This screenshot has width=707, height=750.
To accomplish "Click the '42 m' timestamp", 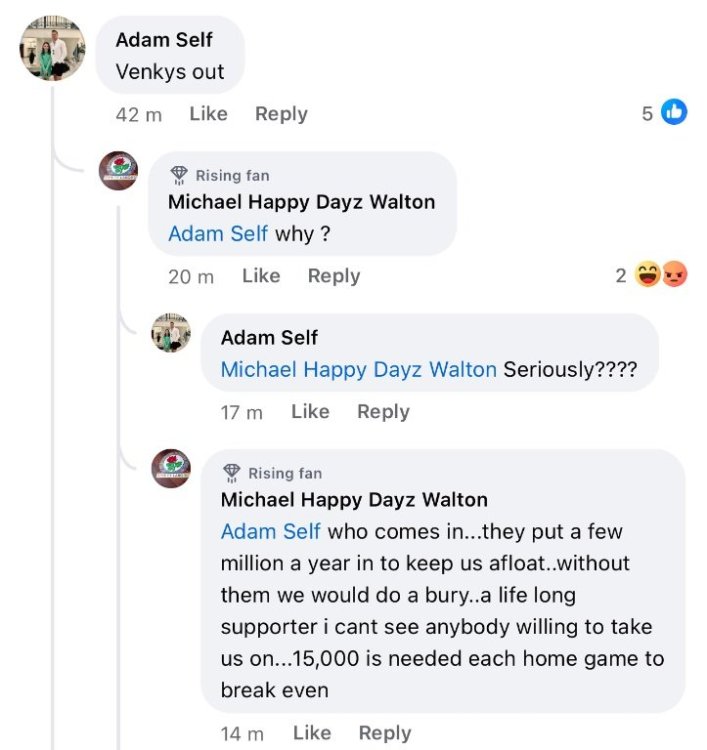I will click(138, 114).
